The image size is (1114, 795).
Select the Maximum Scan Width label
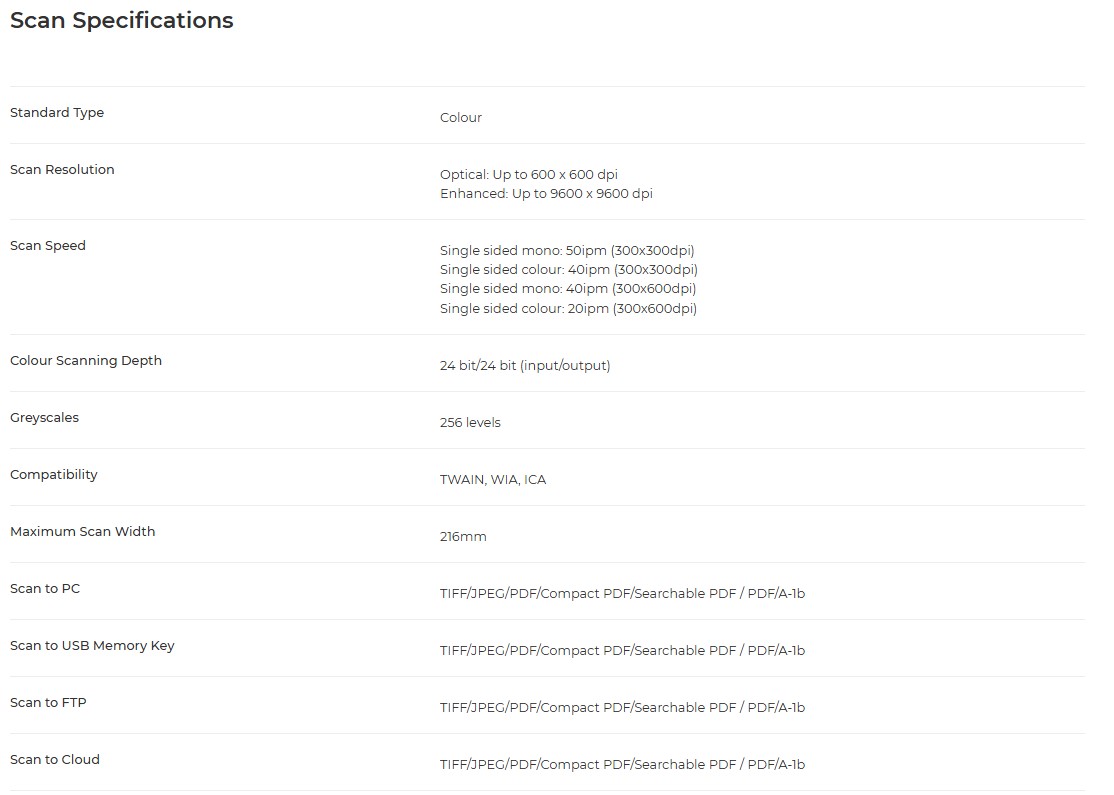coord(82,531)
